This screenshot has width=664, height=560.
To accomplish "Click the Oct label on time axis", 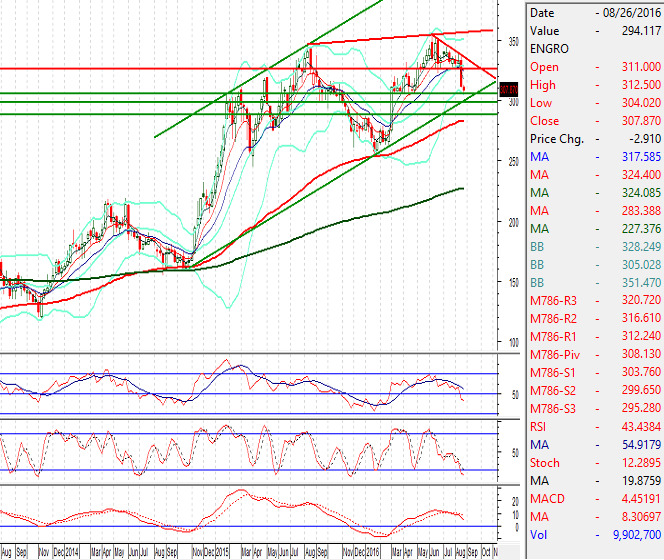I will pos(486,552).
